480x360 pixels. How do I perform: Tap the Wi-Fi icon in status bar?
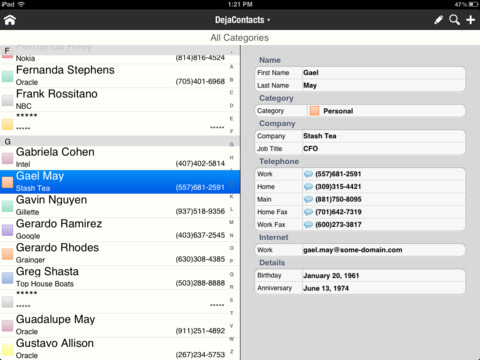(21, 4)
